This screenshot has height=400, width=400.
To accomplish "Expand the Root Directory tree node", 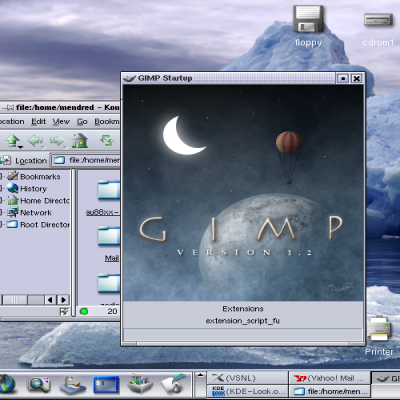I will (x=1, y=225).
